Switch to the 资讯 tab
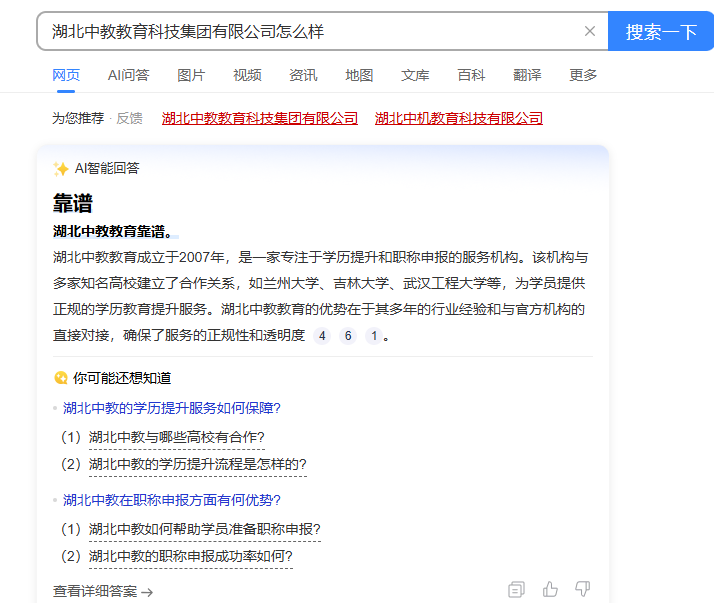This screenshot has width=714, height=603. point(303,75)
